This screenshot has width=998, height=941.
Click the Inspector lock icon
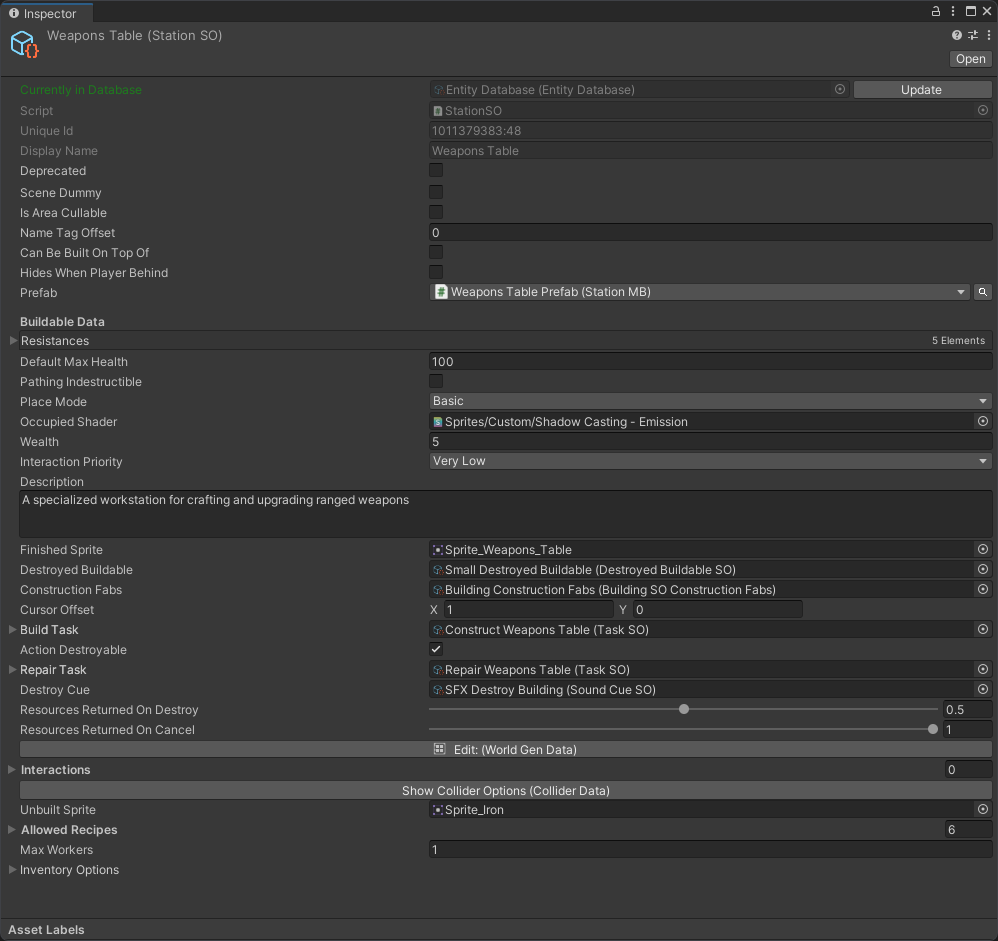pyautogui.click(x=936, y=11)
